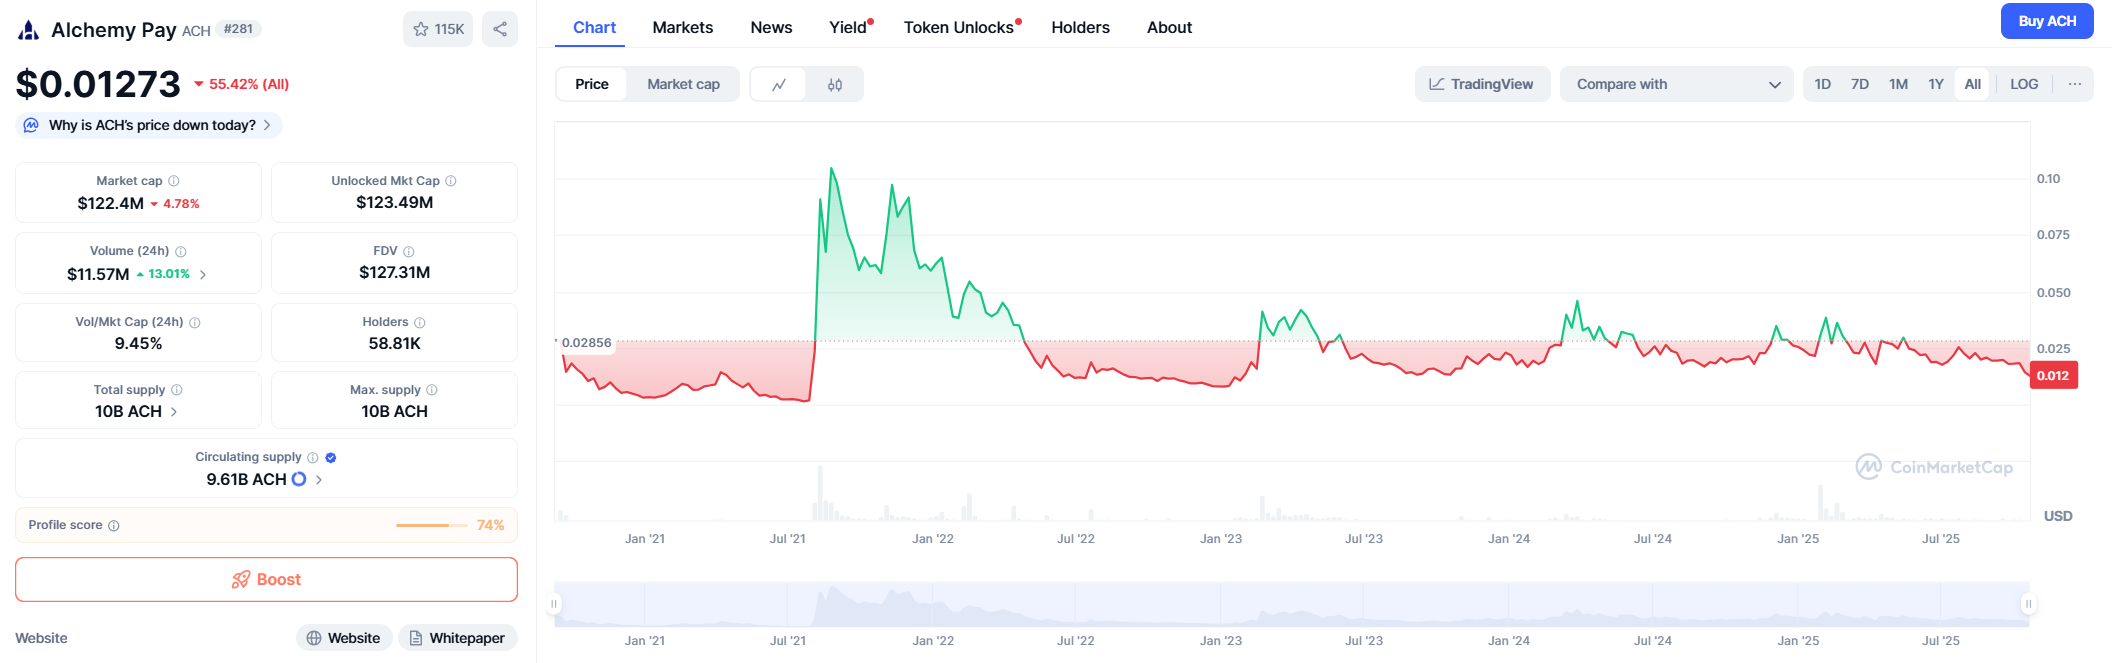The height and width of the screenshot is (663, 2112).
Task: Grab the left range slider handle
Action: click(x=554, y=604)
